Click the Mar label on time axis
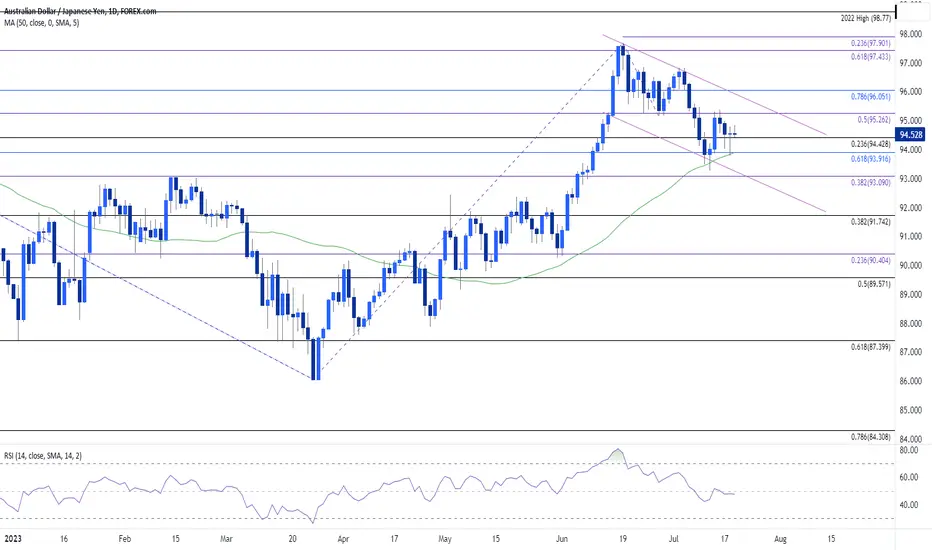 [x=226, y=539]
